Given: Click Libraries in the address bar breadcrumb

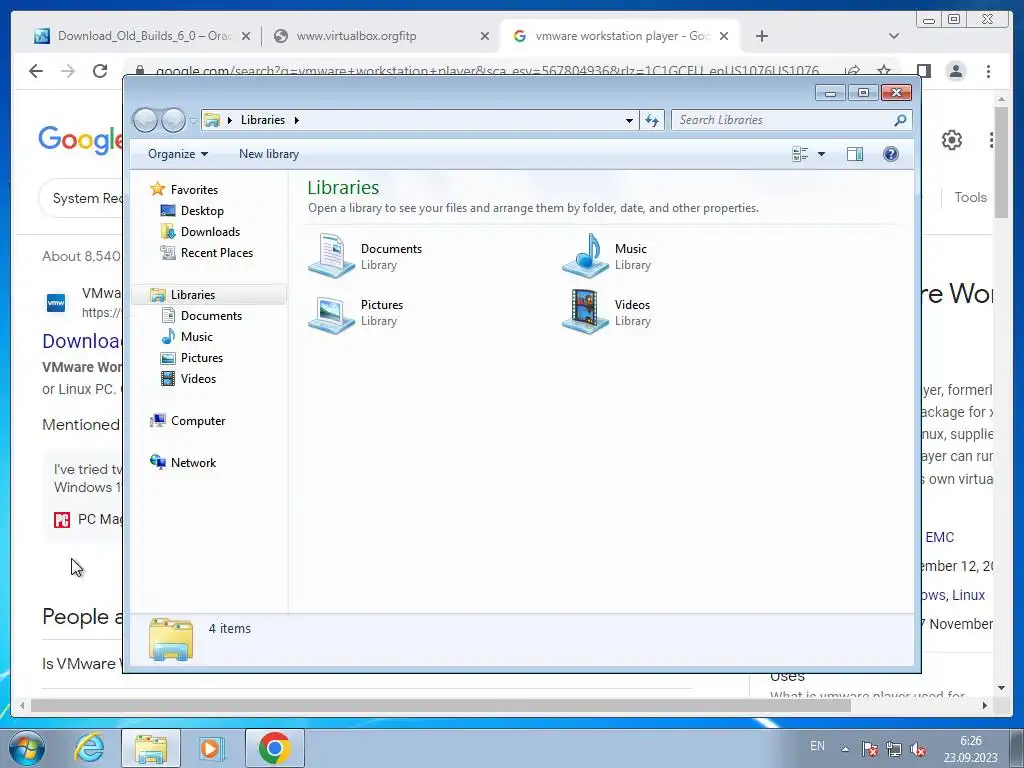Looking at the screenshot, I should pos(263,120).
